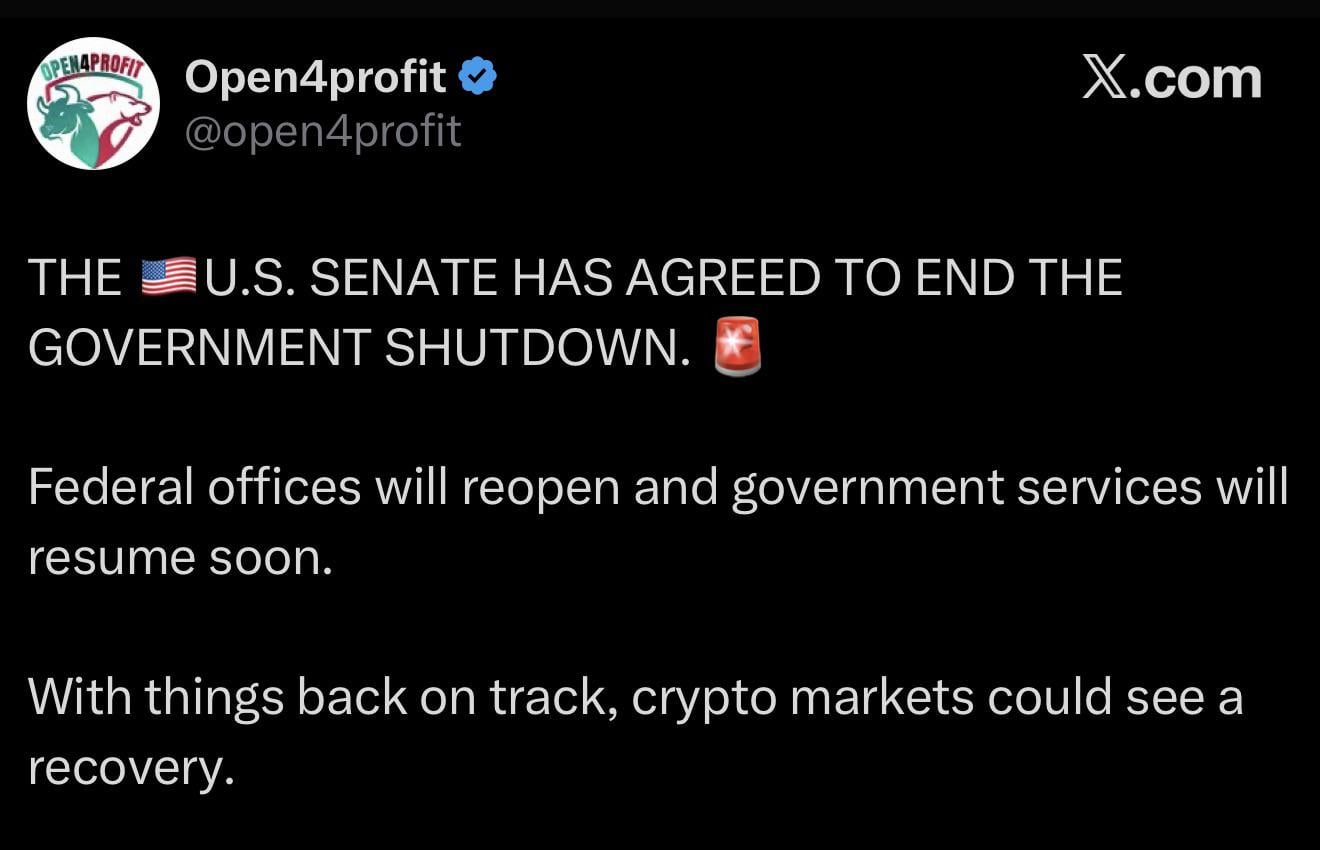
Task: Select the word "crypto" in the post
Action: pyautogui.click(x=704, y=697)
